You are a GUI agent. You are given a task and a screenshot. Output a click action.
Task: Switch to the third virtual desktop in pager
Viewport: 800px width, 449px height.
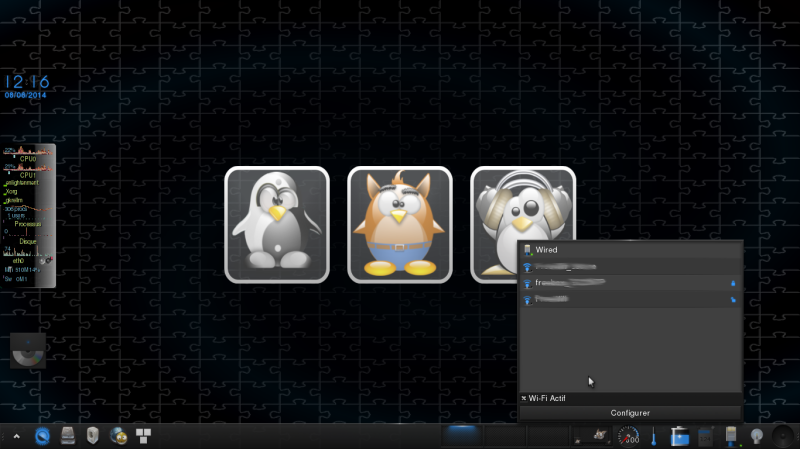[x=548, y=436]
